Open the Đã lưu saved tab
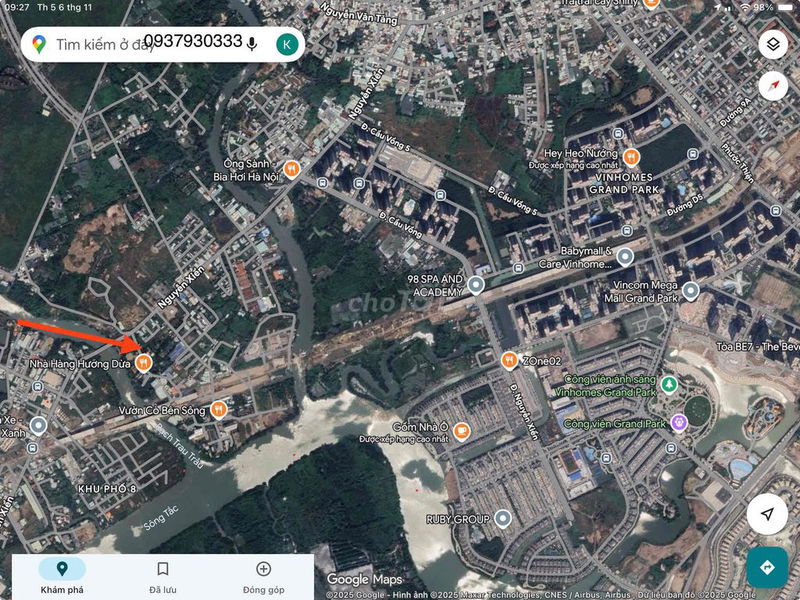This screenshot has width=800, height=600. [162, 576]
